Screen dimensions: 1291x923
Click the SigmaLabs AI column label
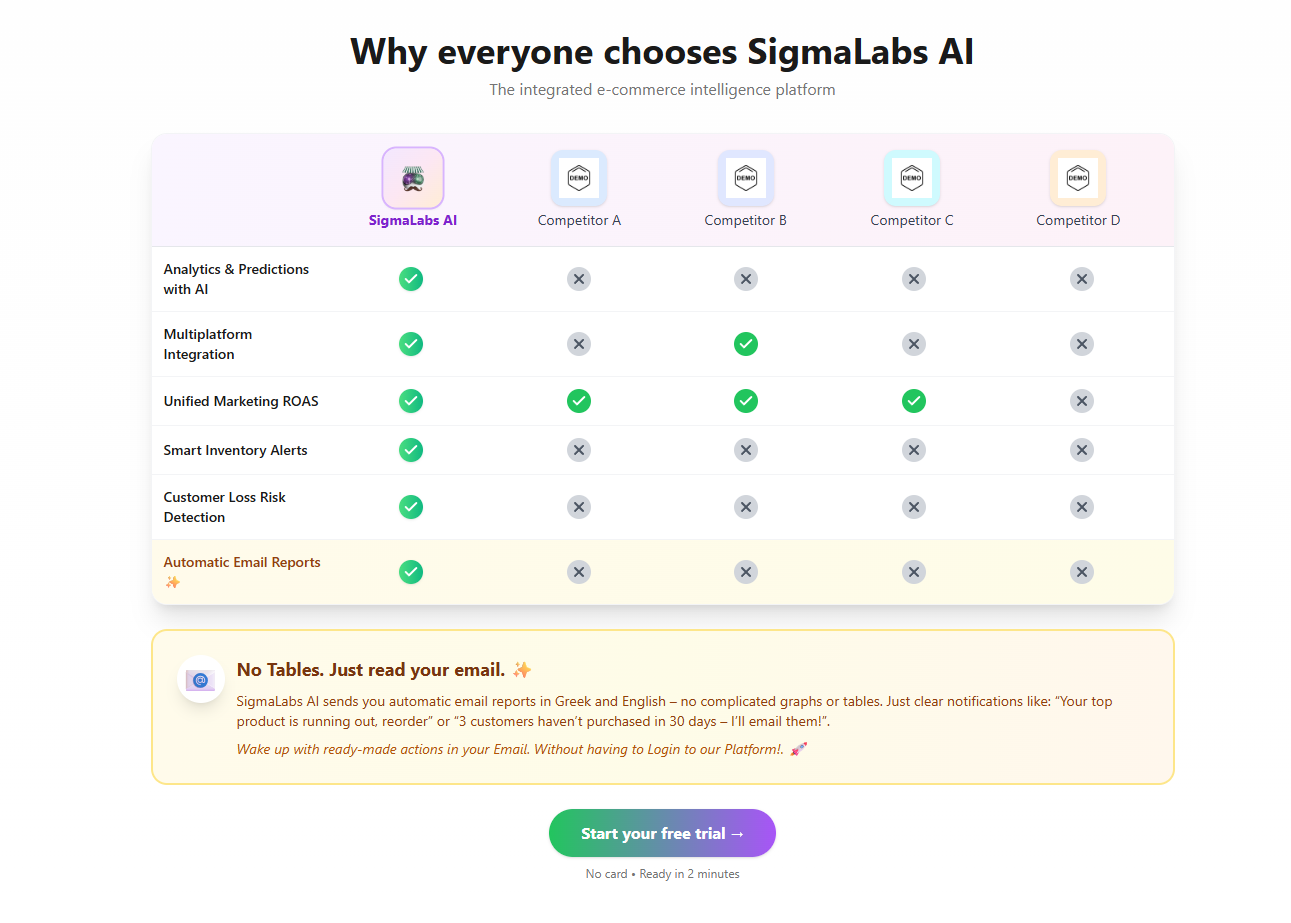[x=413, y=220]
